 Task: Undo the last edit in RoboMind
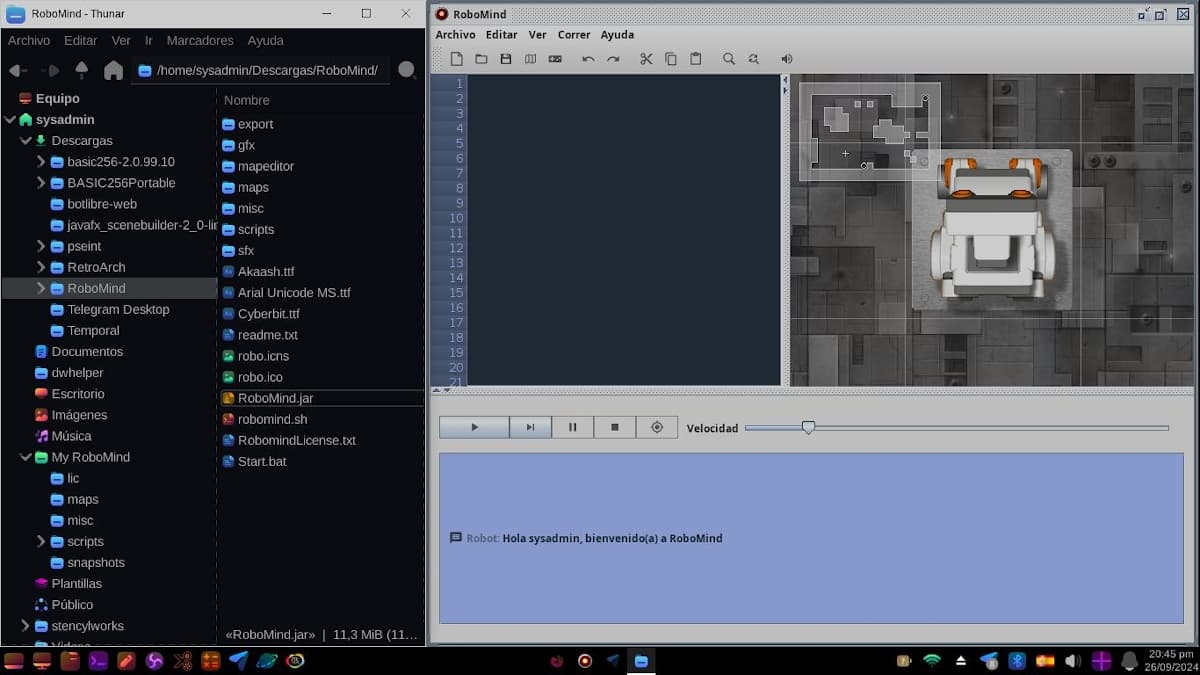[588, 59]
